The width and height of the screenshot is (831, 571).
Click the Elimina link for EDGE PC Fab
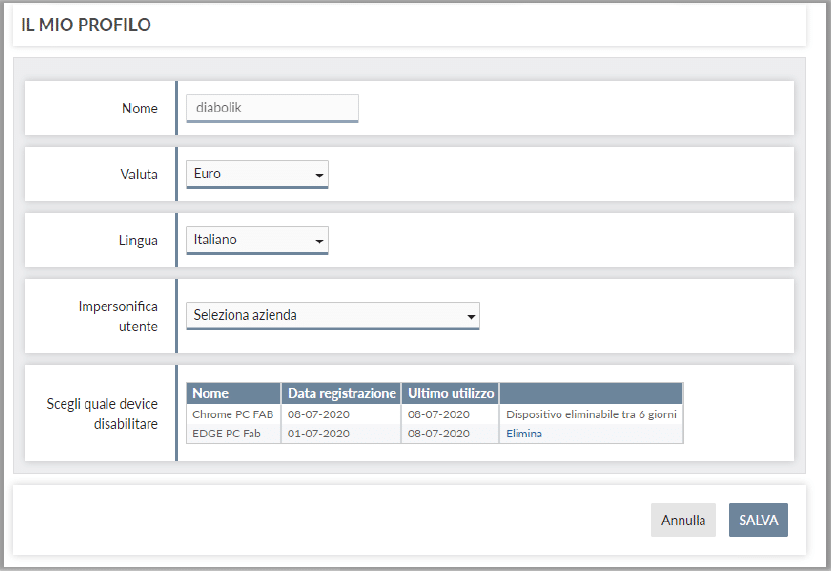point(524,433)
